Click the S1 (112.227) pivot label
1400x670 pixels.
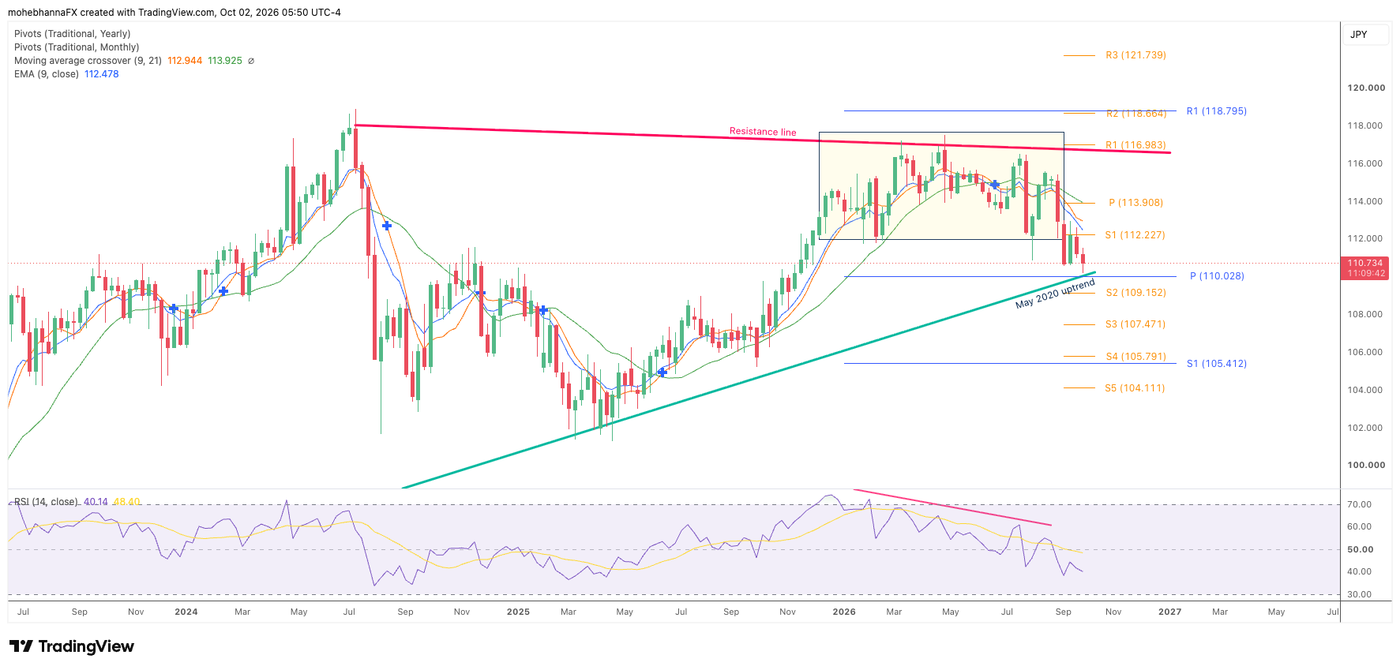coord(1136,235)
